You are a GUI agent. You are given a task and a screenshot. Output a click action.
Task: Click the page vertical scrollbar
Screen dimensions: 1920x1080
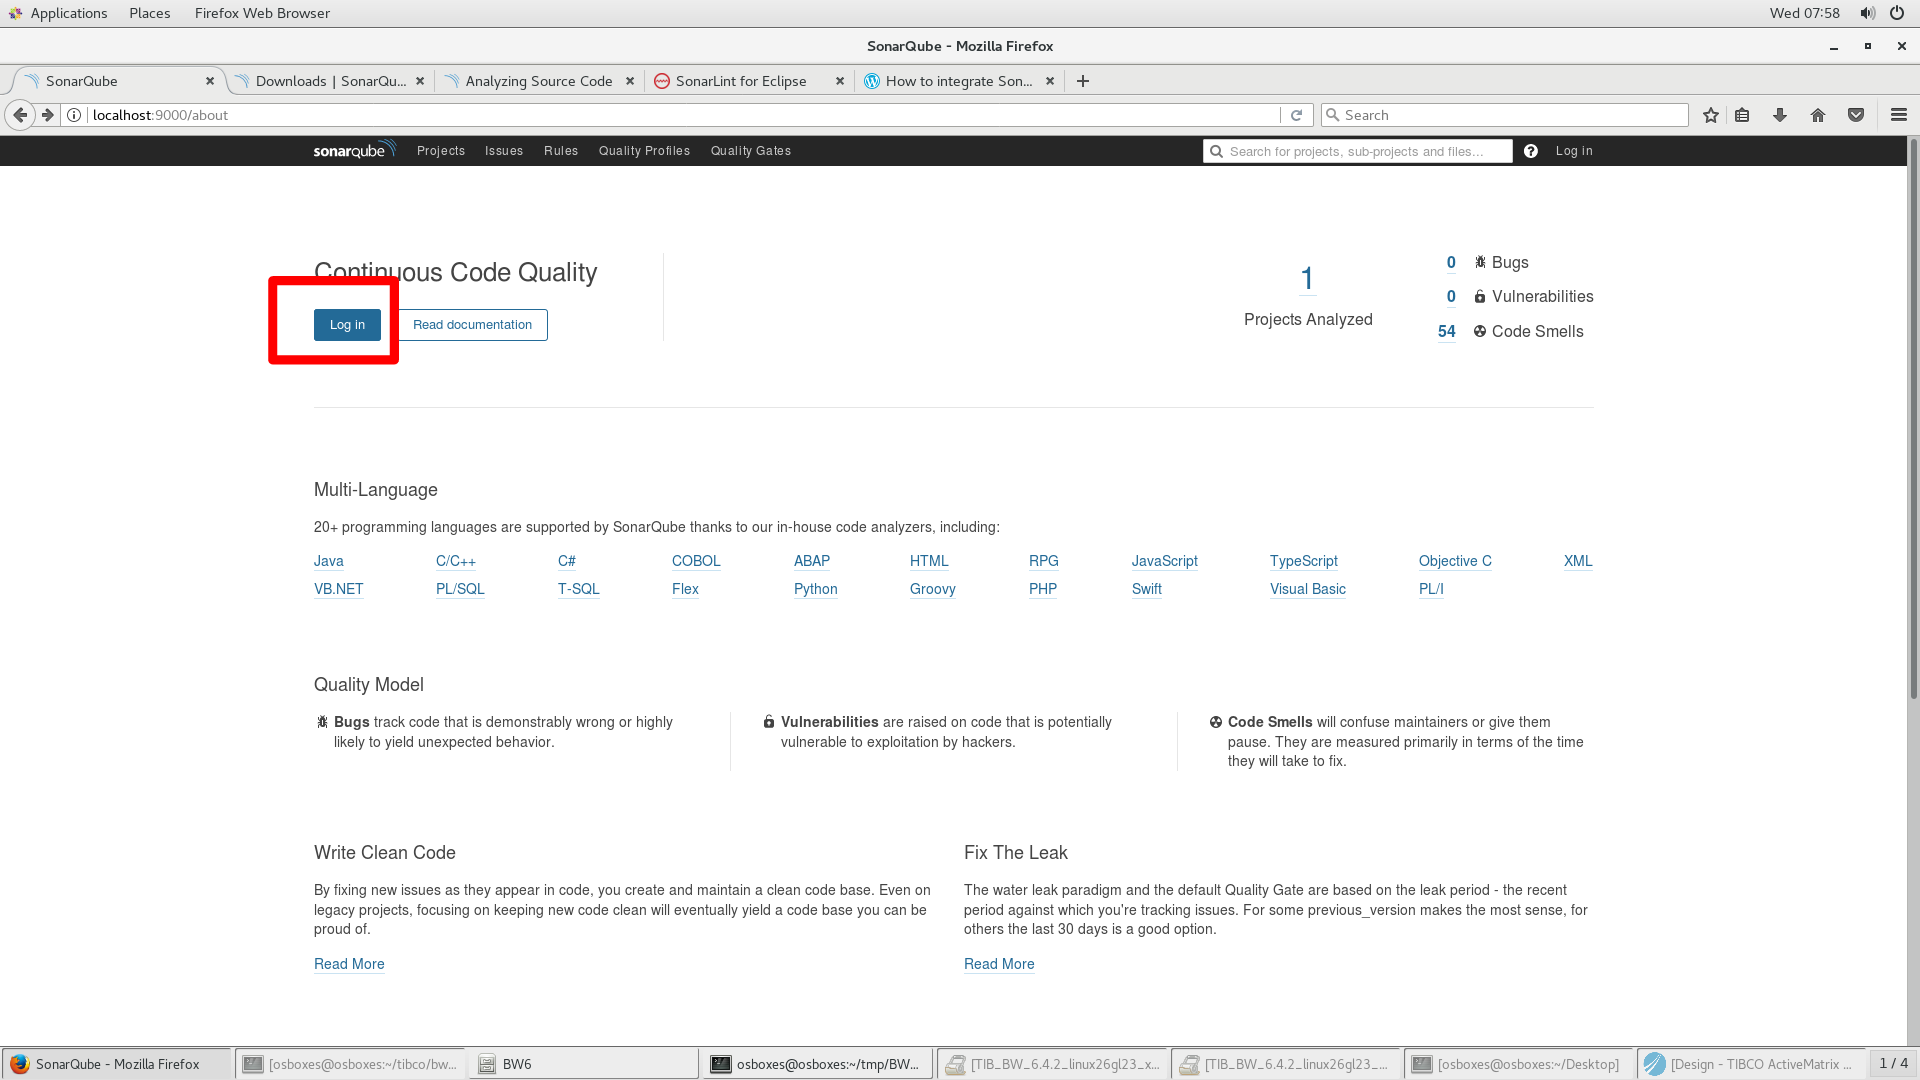pos(1913,420)
